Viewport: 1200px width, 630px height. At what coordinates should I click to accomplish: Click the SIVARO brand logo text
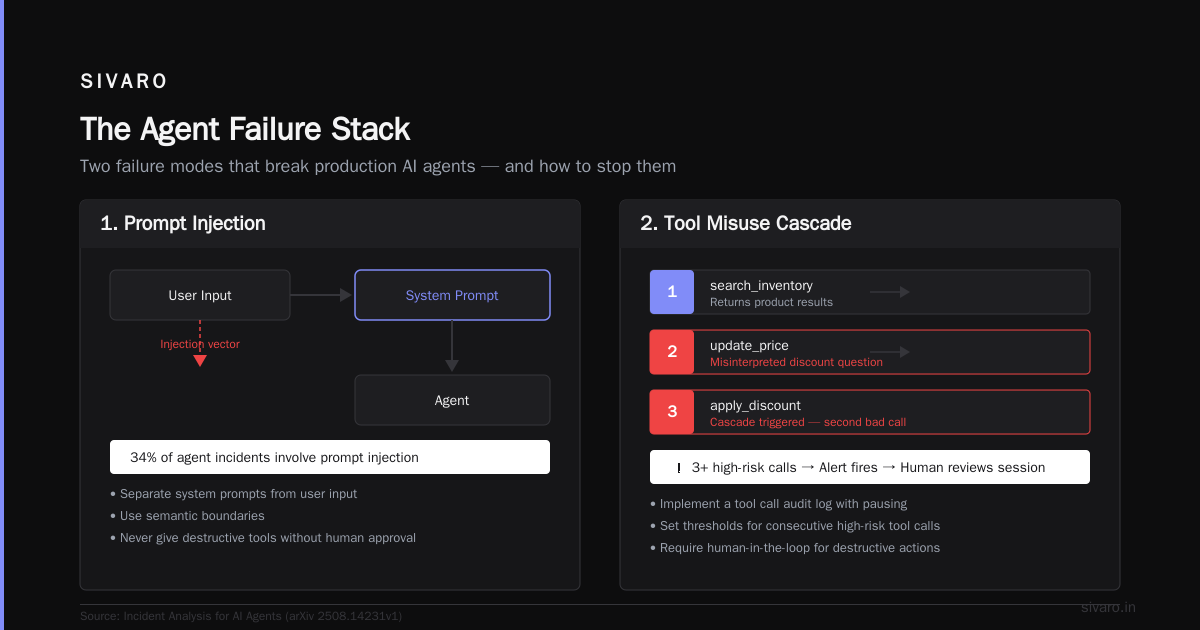[124, 81]
